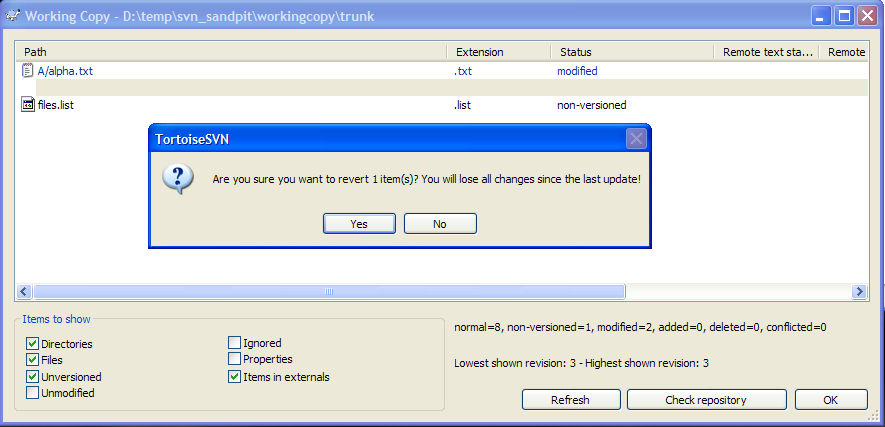Click the .txt extension cell
Viewport: 885px width, 427px height.
click(x=463, y=71)
